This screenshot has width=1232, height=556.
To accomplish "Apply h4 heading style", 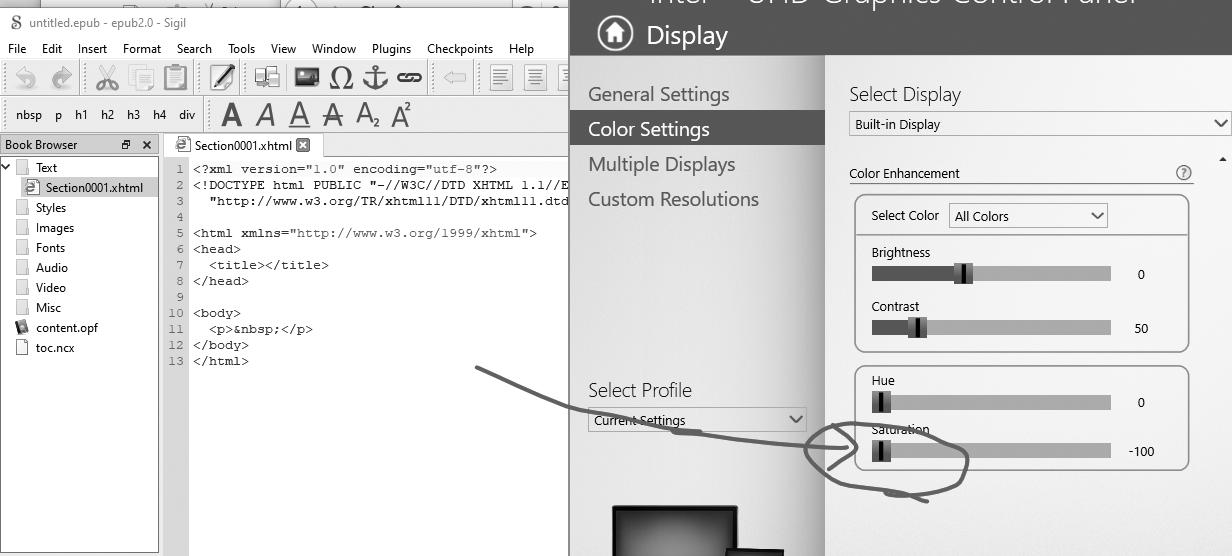I will click(x=159, y=115).
